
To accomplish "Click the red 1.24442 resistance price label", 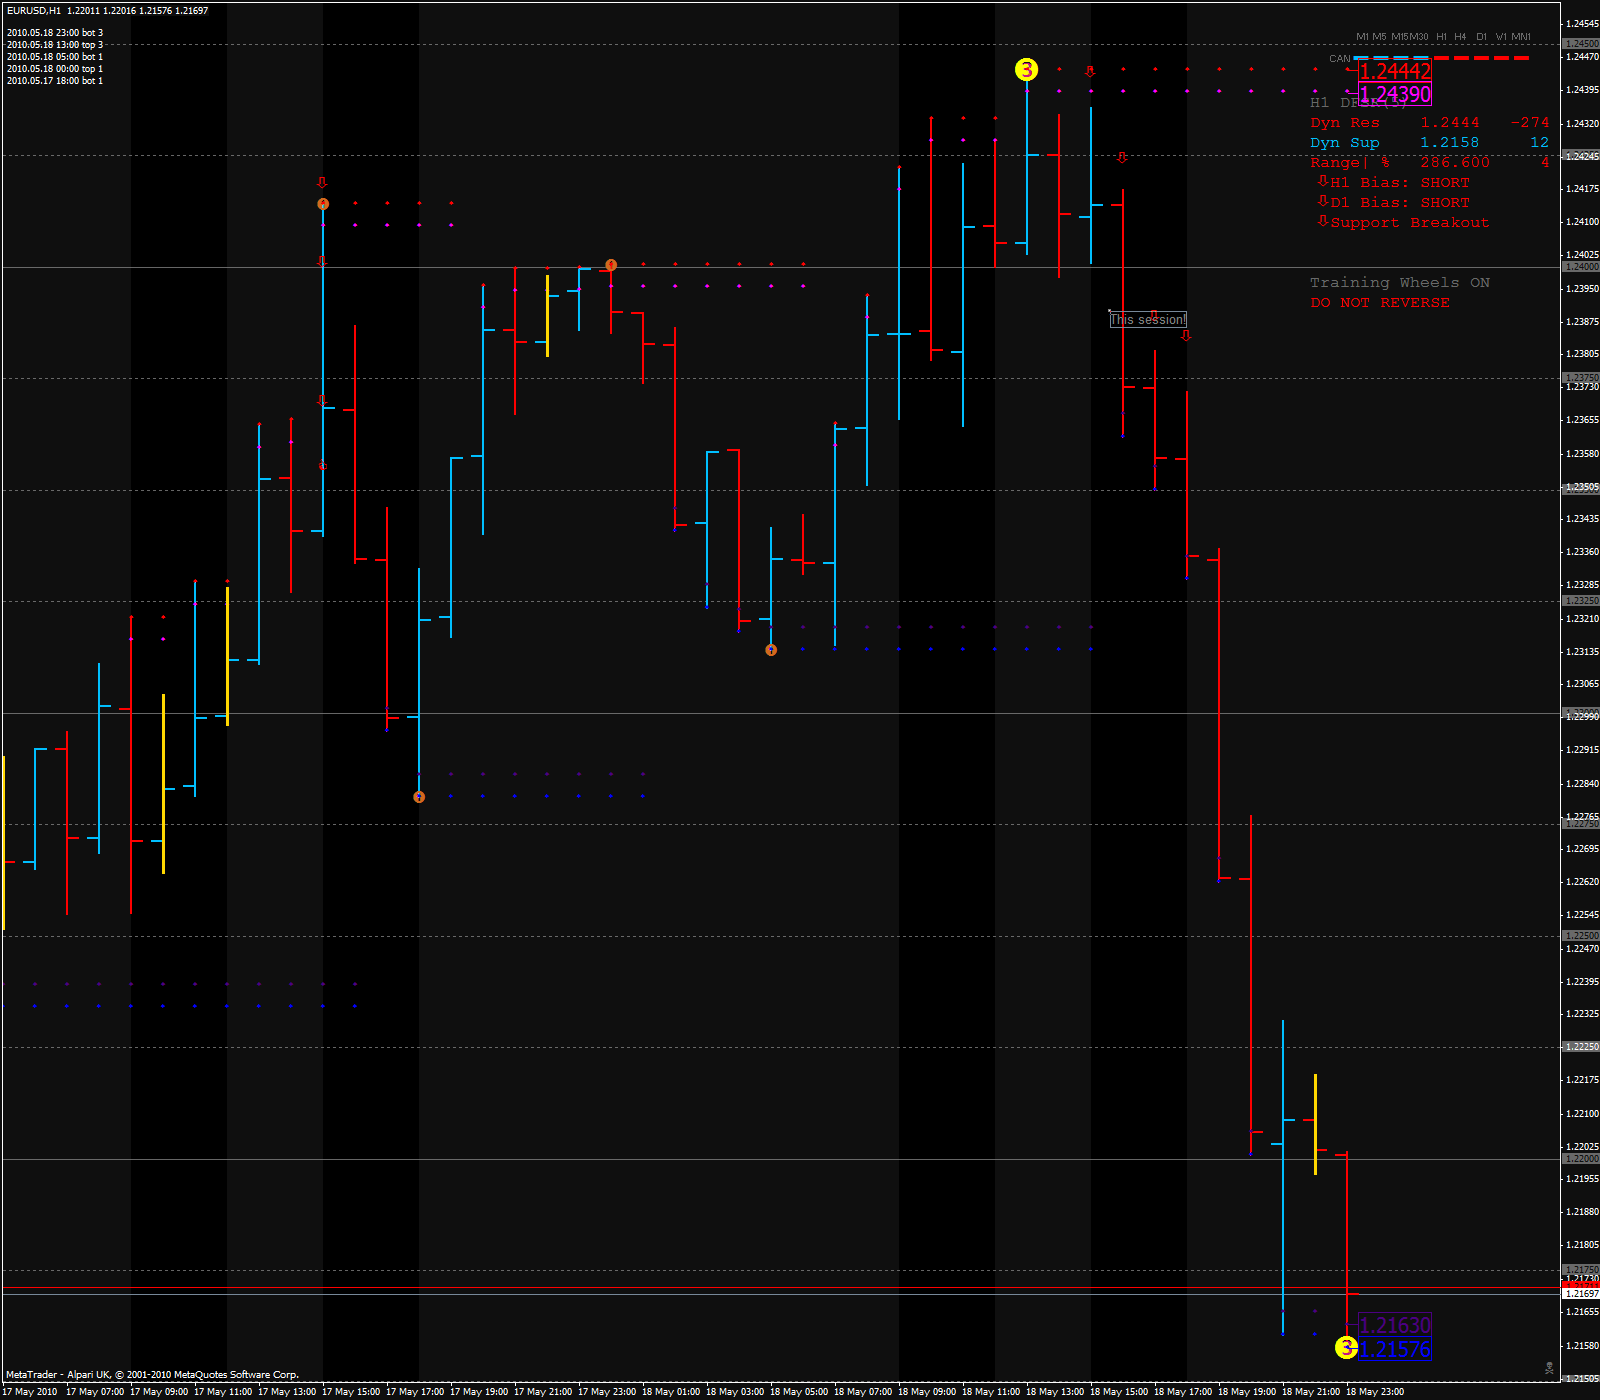I will click(1394, 71).
